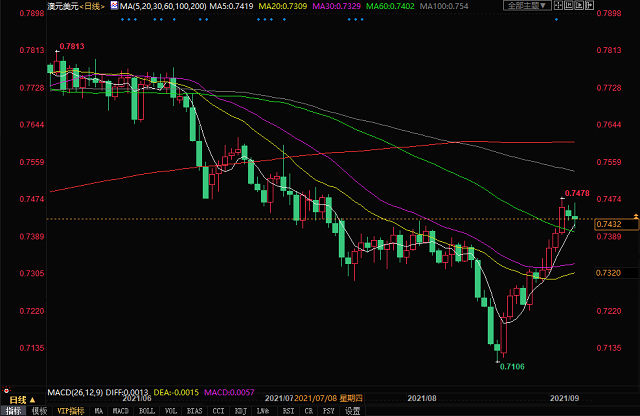Click the MA settings icon before MA(5,20,30...)
Viewport: 640px width, 416px height.
(x=111, y=6)
